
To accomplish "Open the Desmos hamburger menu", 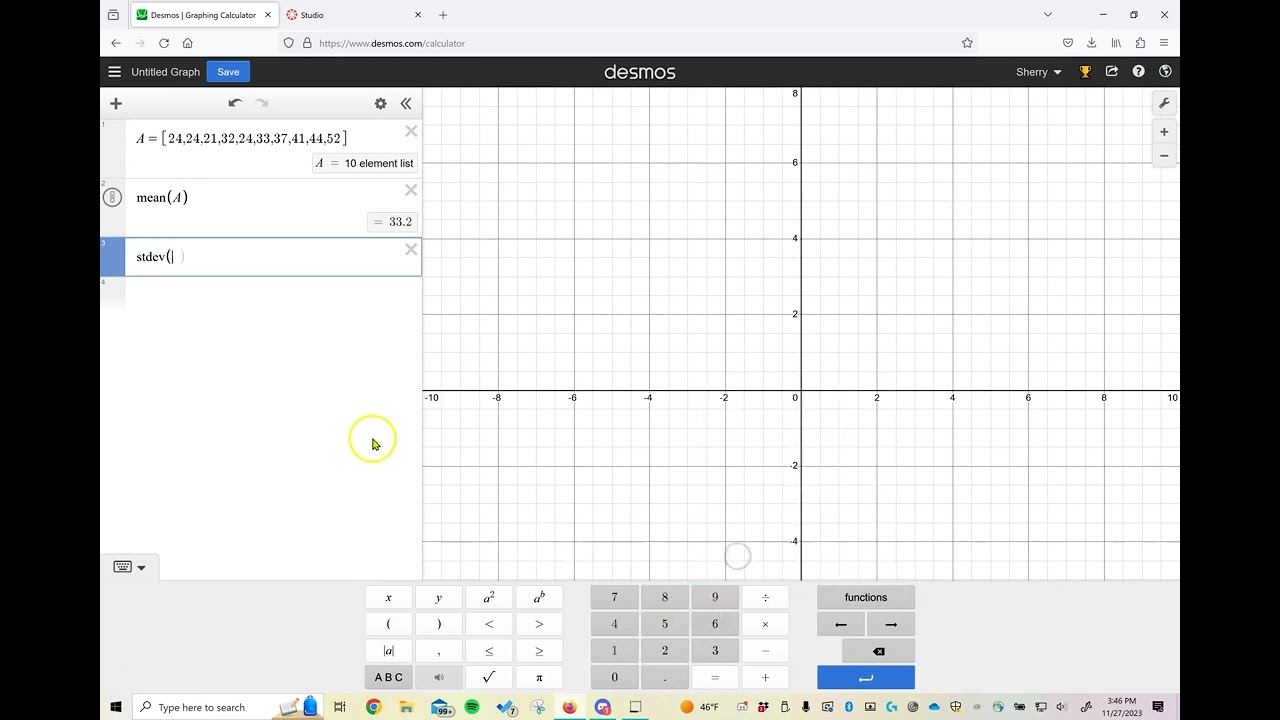I will pos(115,72).
